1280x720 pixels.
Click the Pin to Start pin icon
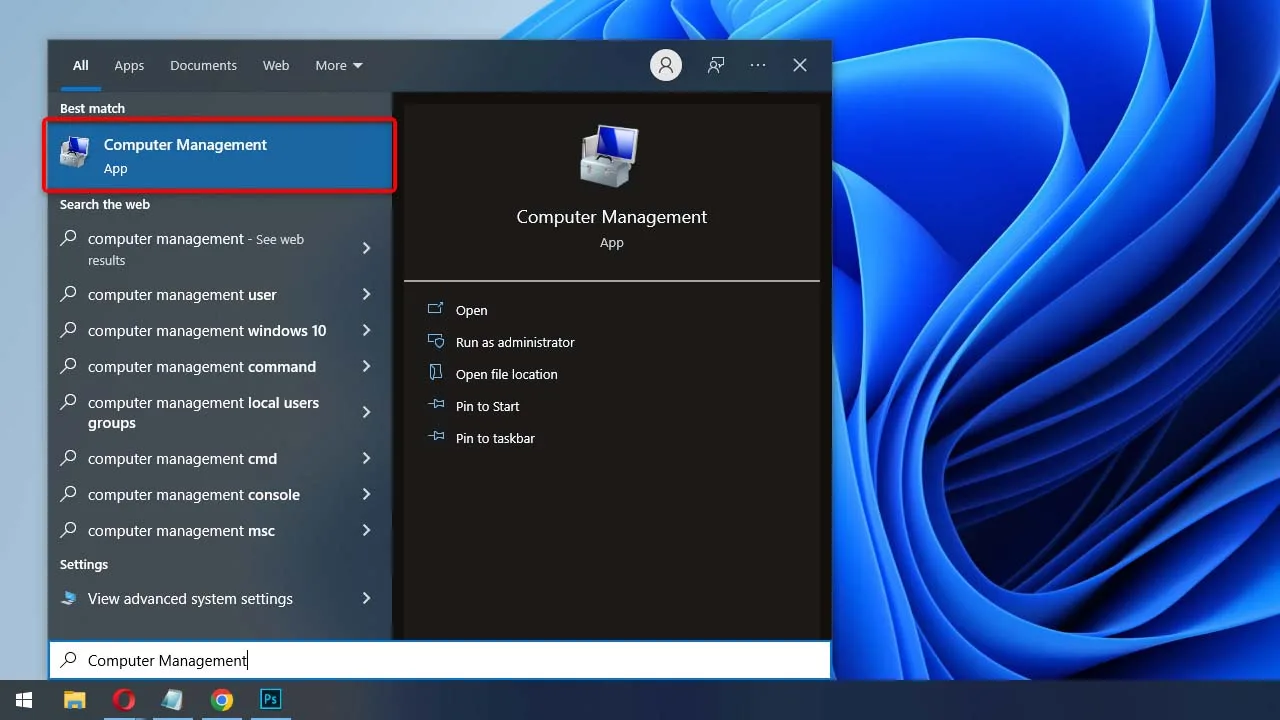pyautogui.click(x=435, y=405)
